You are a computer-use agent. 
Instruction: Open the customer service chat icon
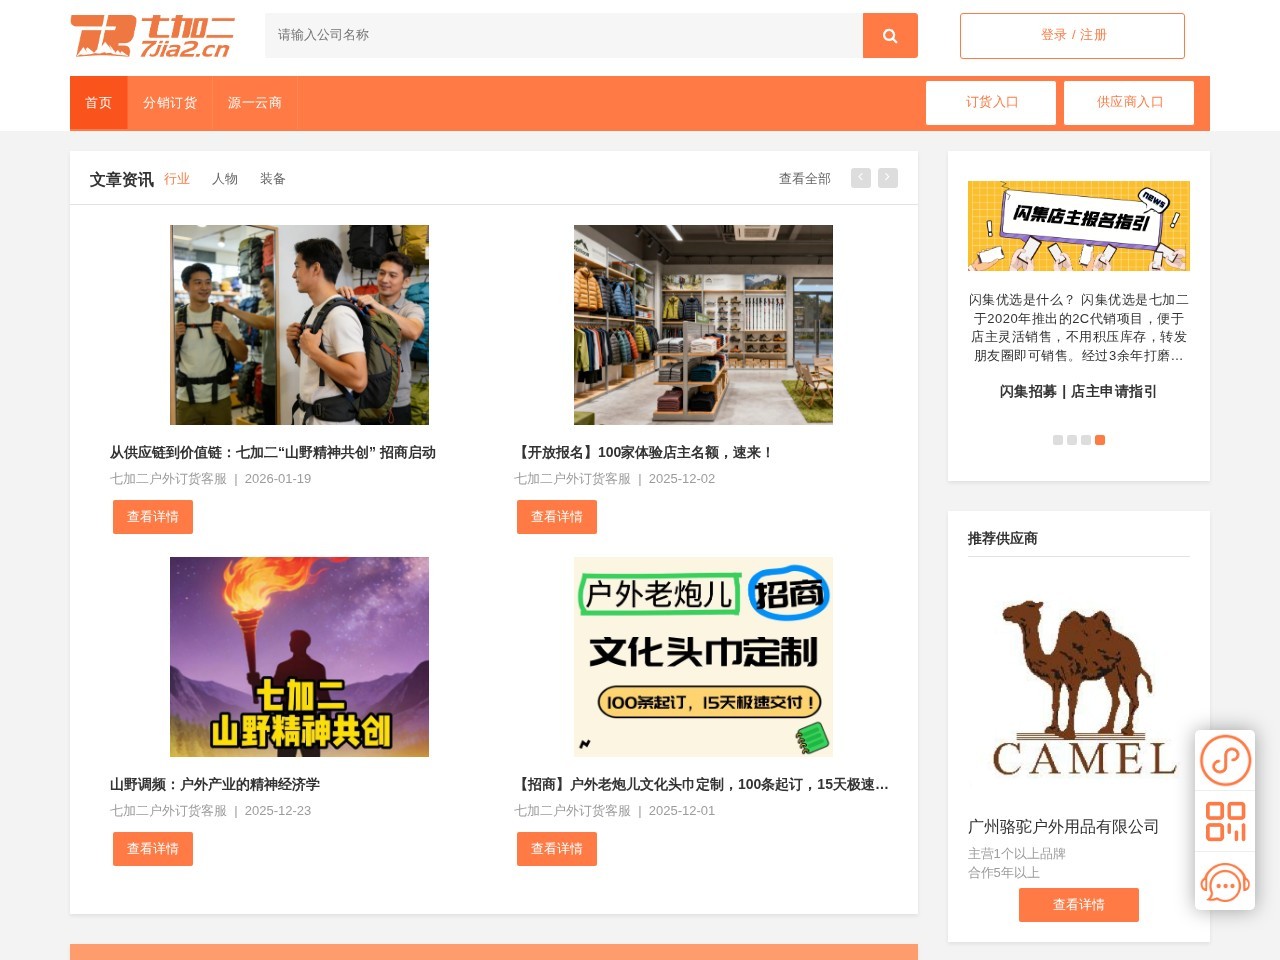coord(1225,882)
